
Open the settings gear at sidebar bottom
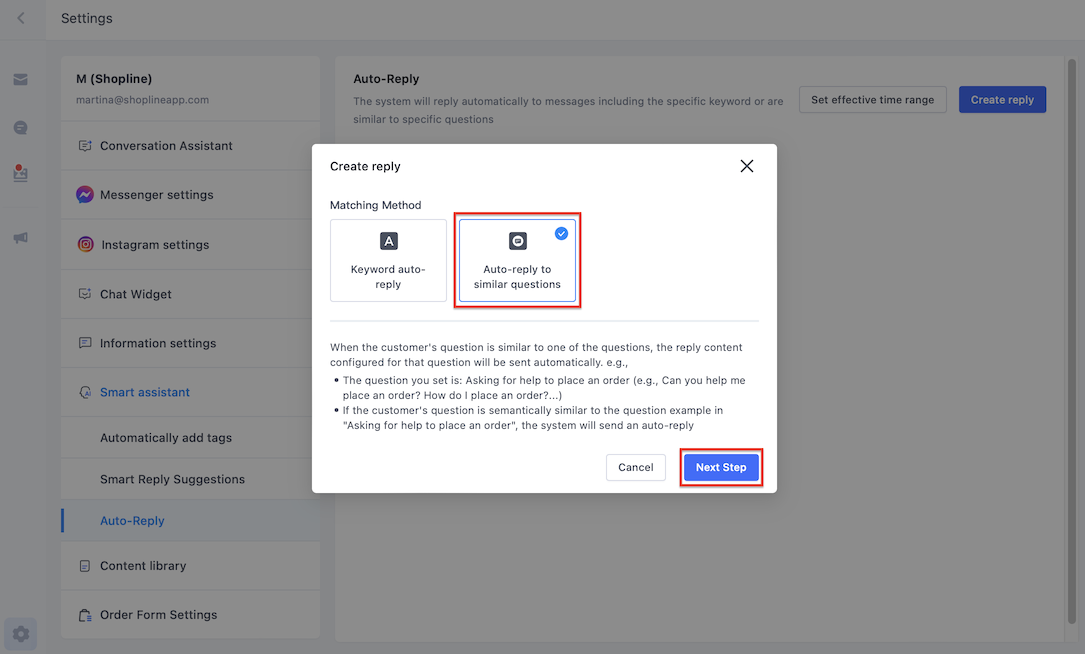21,633
